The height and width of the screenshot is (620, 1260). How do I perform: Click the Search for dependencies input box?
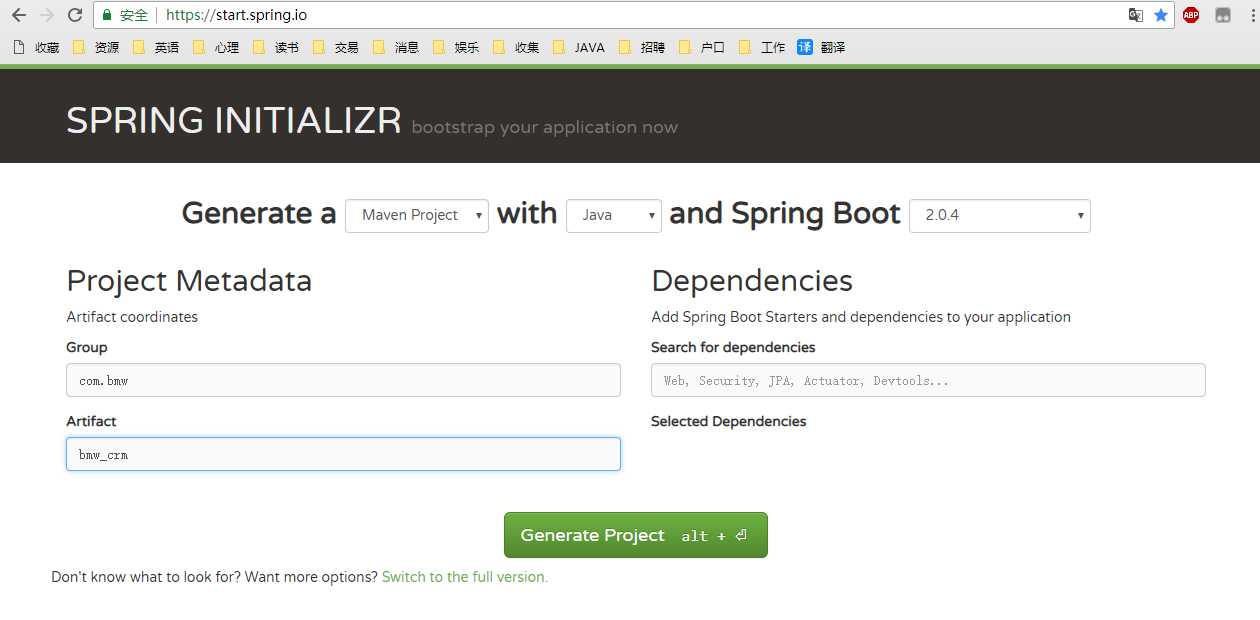[x=928, y=380]
